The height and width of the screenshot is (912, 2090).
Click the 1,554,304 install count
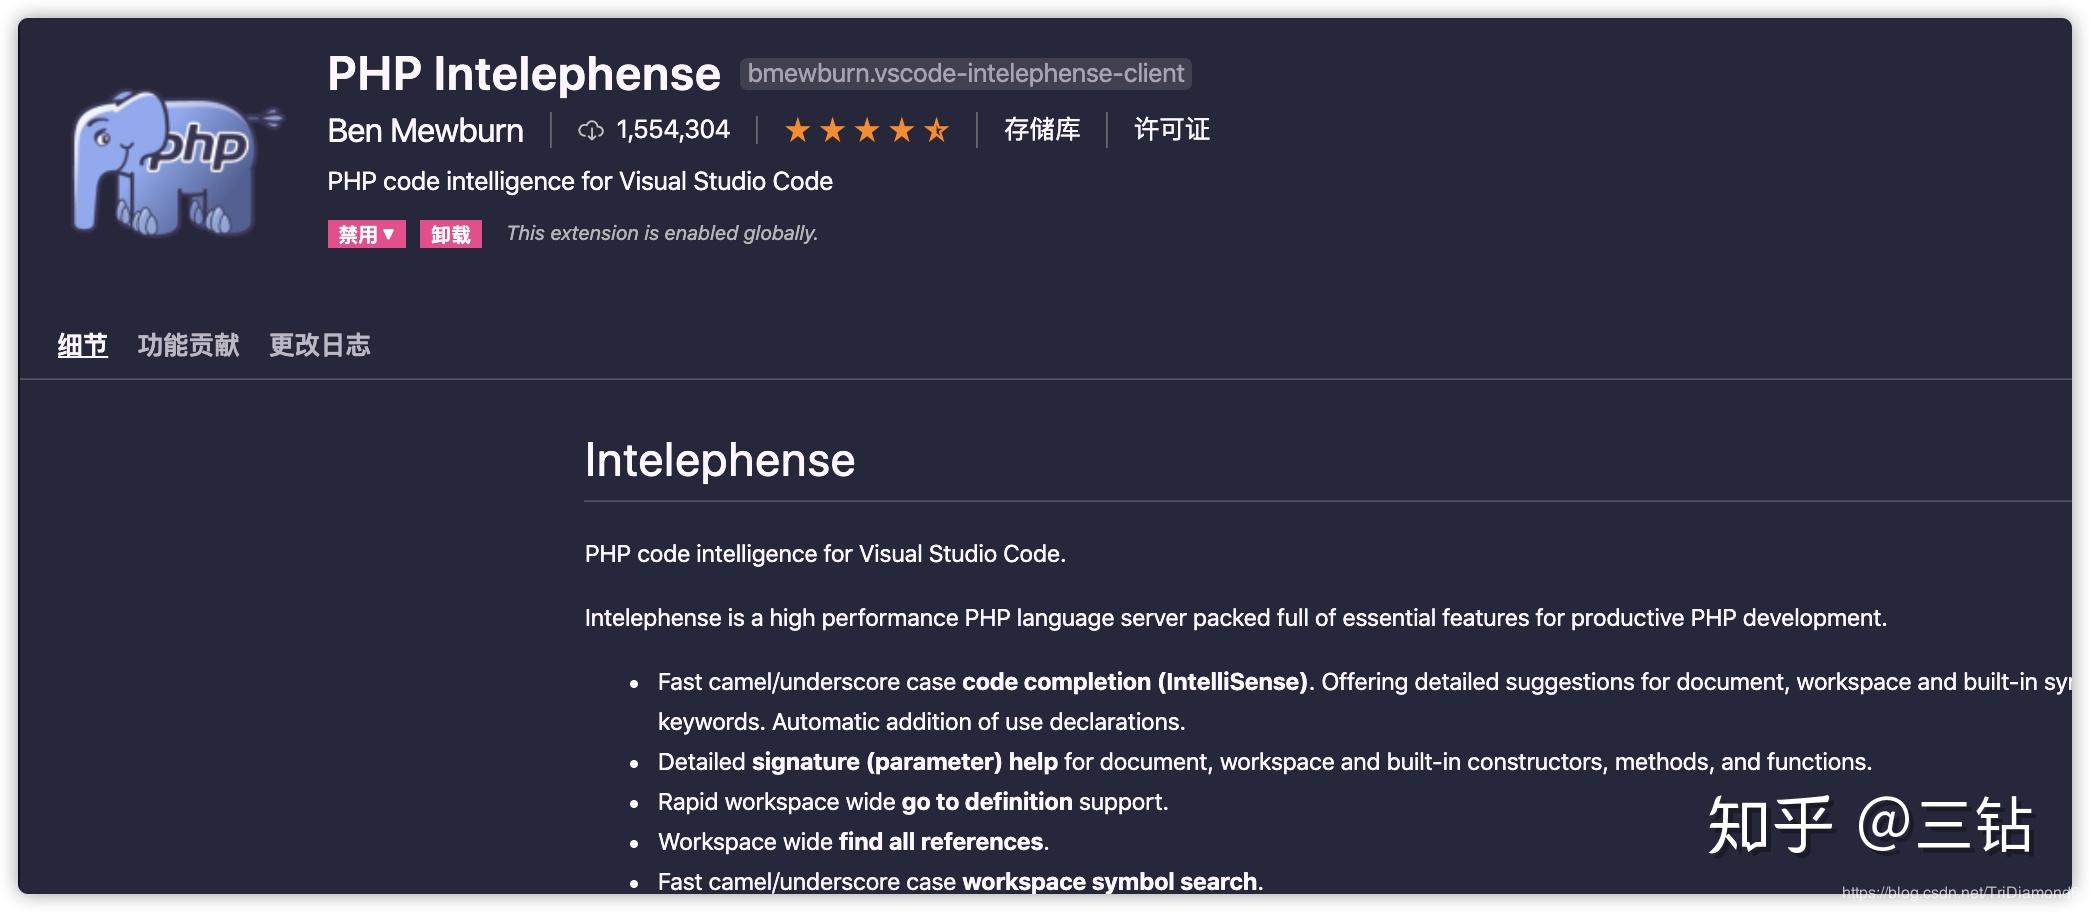click(673, 129)
